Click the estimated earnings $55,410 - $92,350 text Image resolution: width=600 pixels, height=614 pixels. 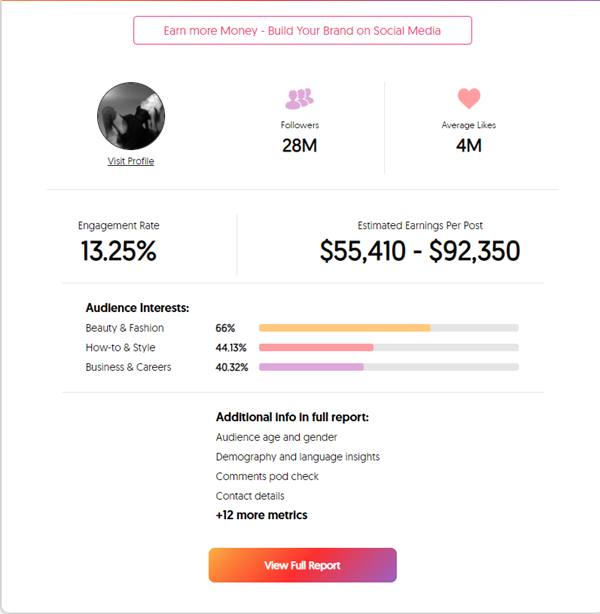click(420, 251)
